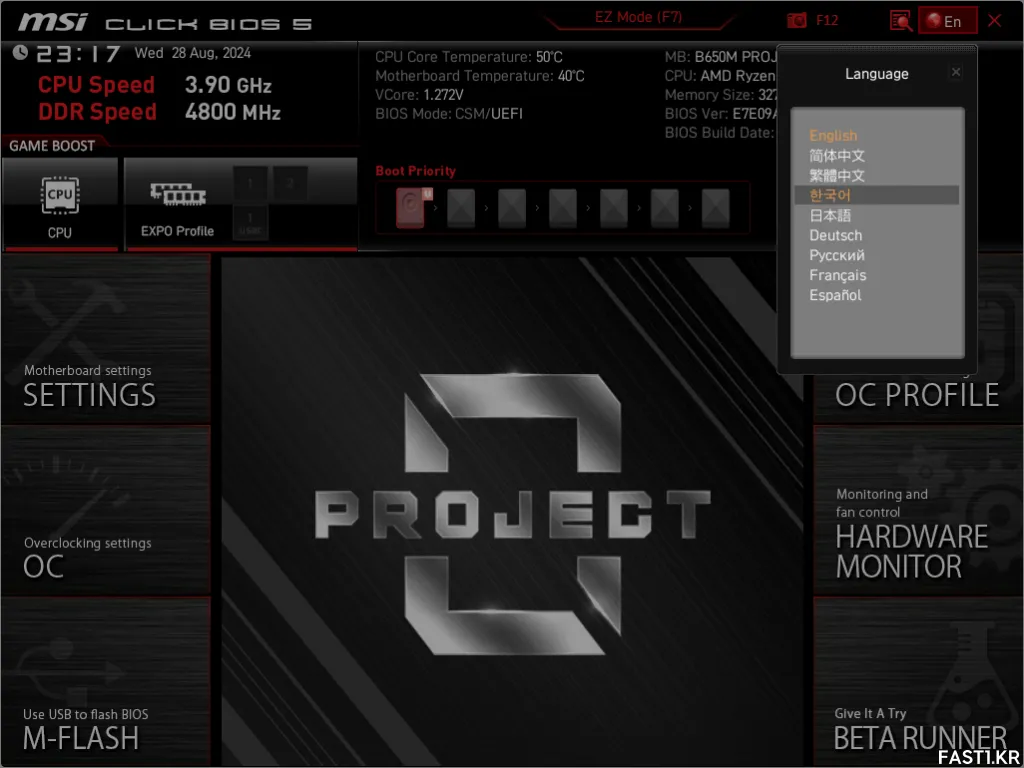Close the BIOS with the red X

click(995, 21)
